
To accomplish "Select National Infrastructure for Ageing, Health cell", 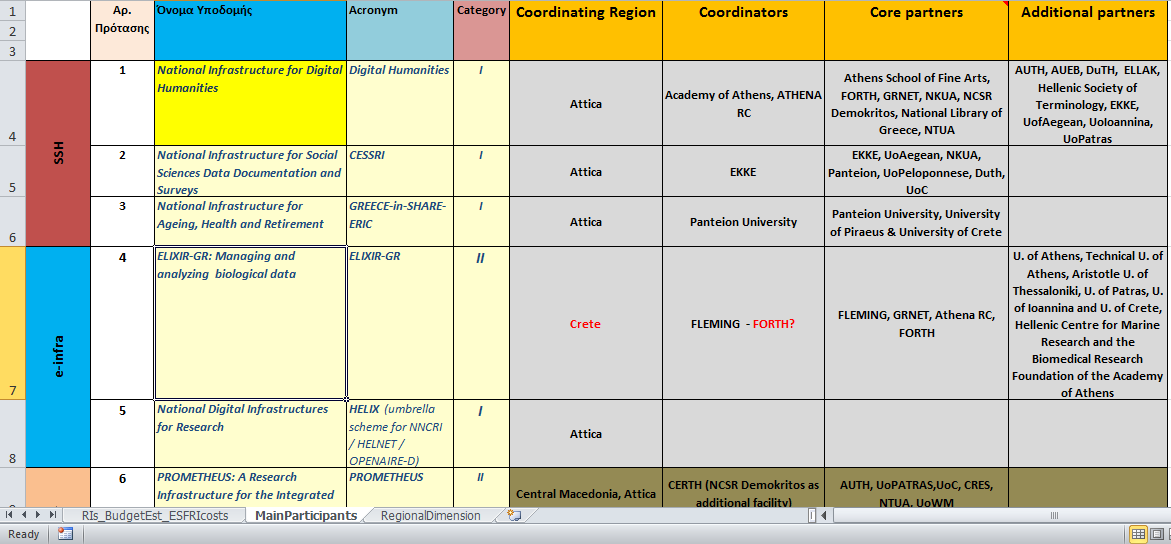I will [250, 222].
